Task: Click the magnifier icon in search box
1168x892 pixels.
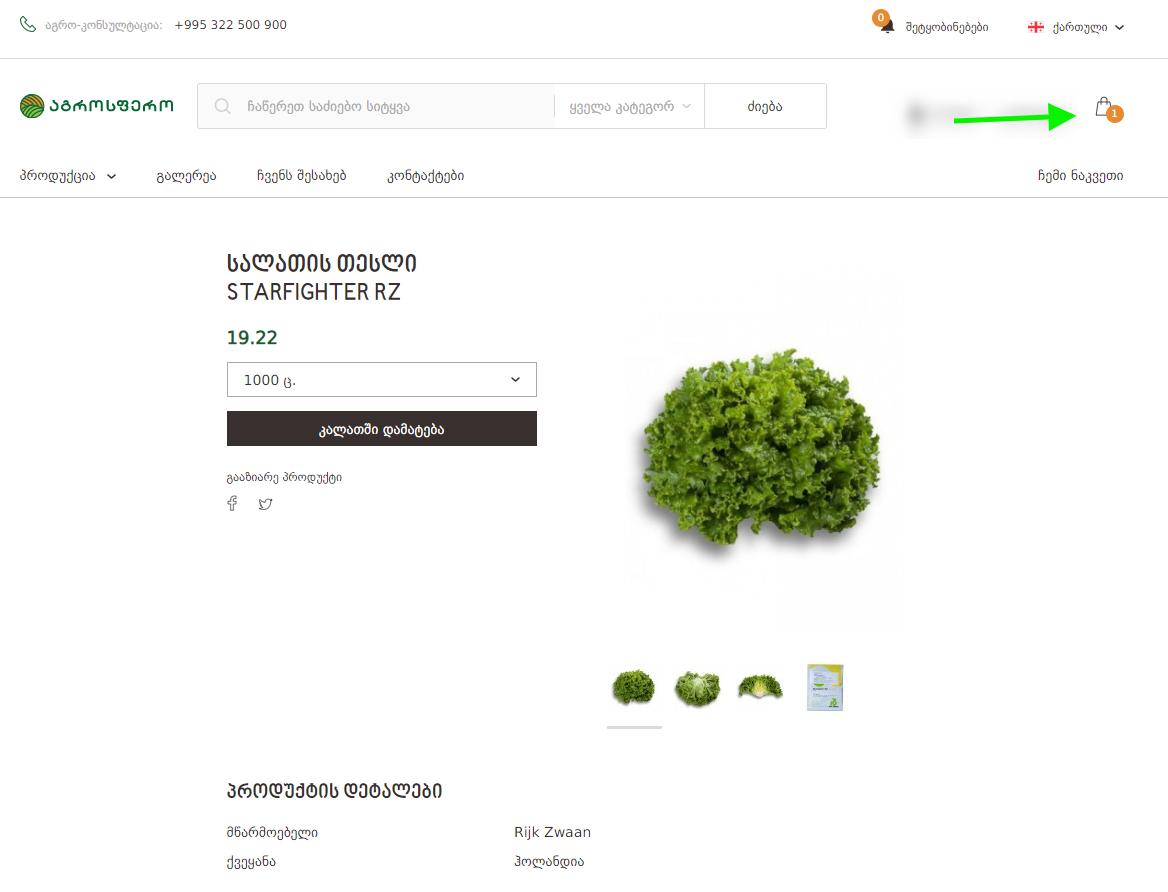Action: [222, 106]
